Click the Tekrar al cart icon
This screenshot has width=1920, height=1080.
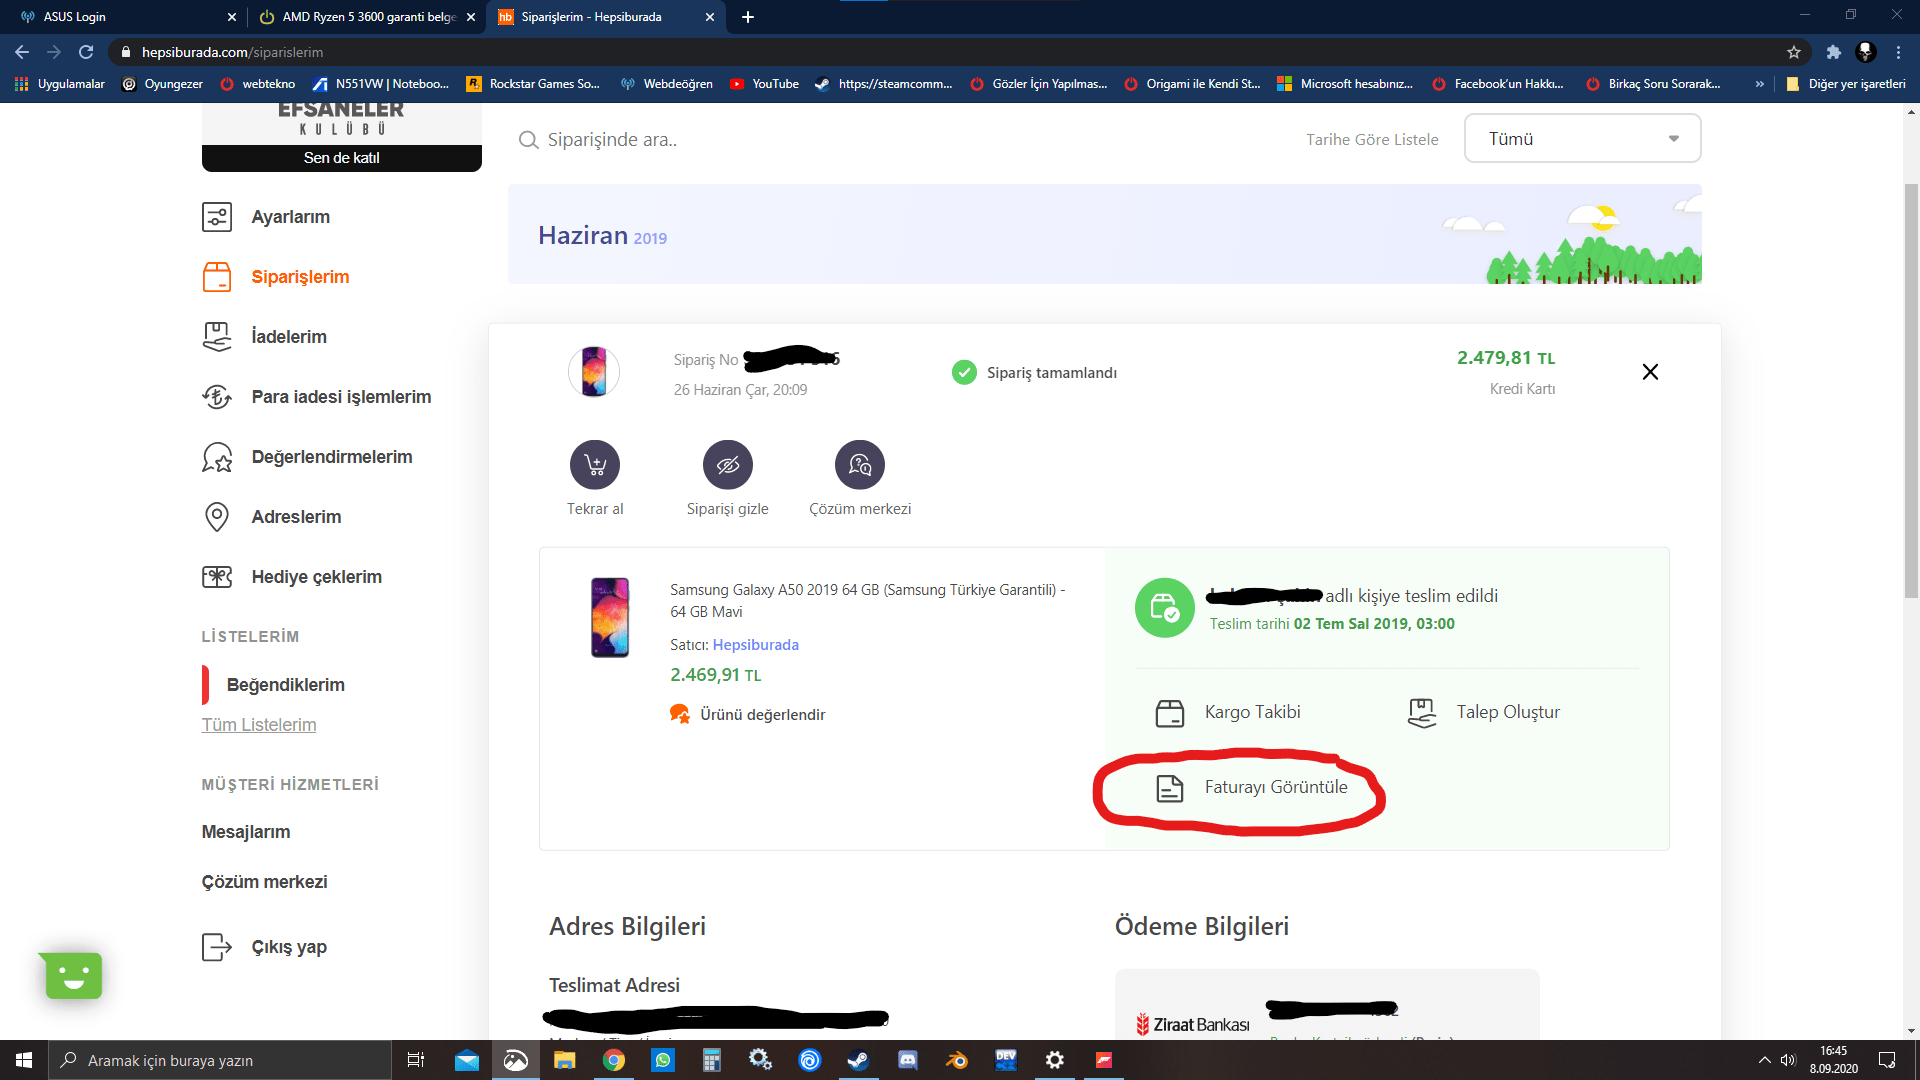(595, 465)
